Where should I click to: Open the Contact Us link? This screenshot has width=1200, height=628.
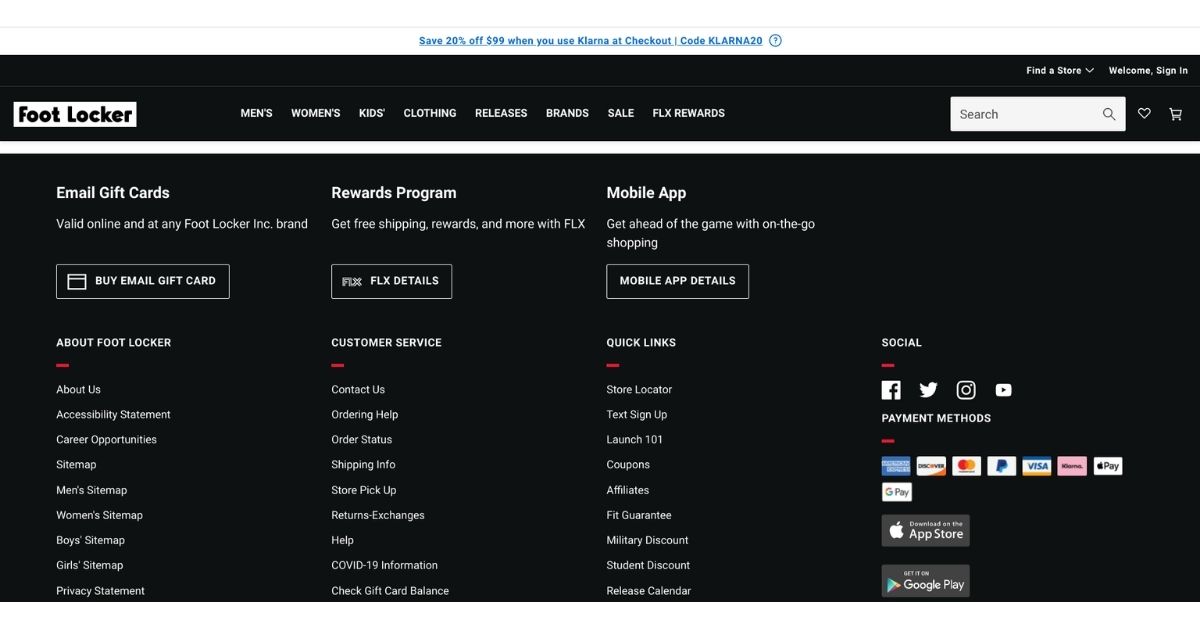click(x=358, y=390)
